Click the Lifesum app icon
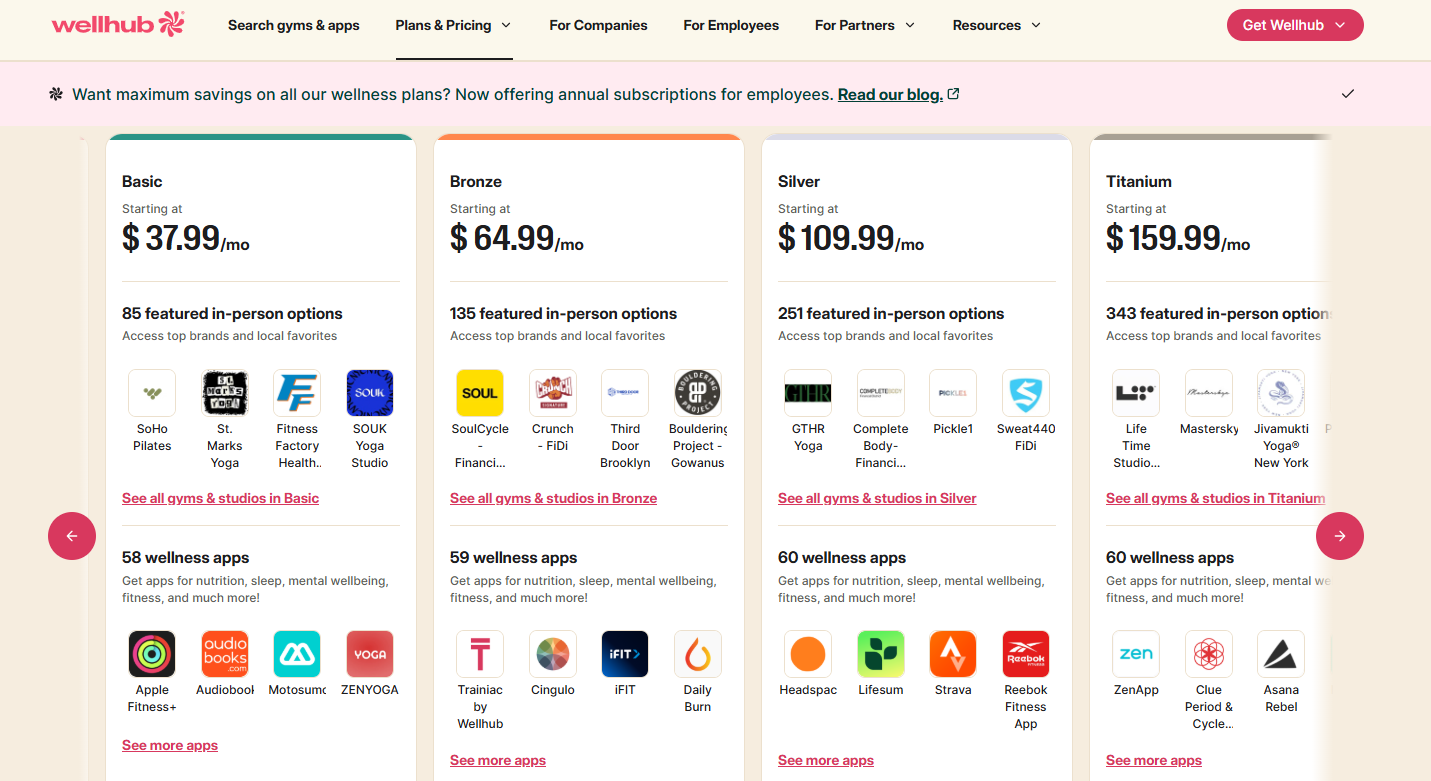The width and height of the screenshot is (1431, 781). pyautogui.click(x=881, y=654)
